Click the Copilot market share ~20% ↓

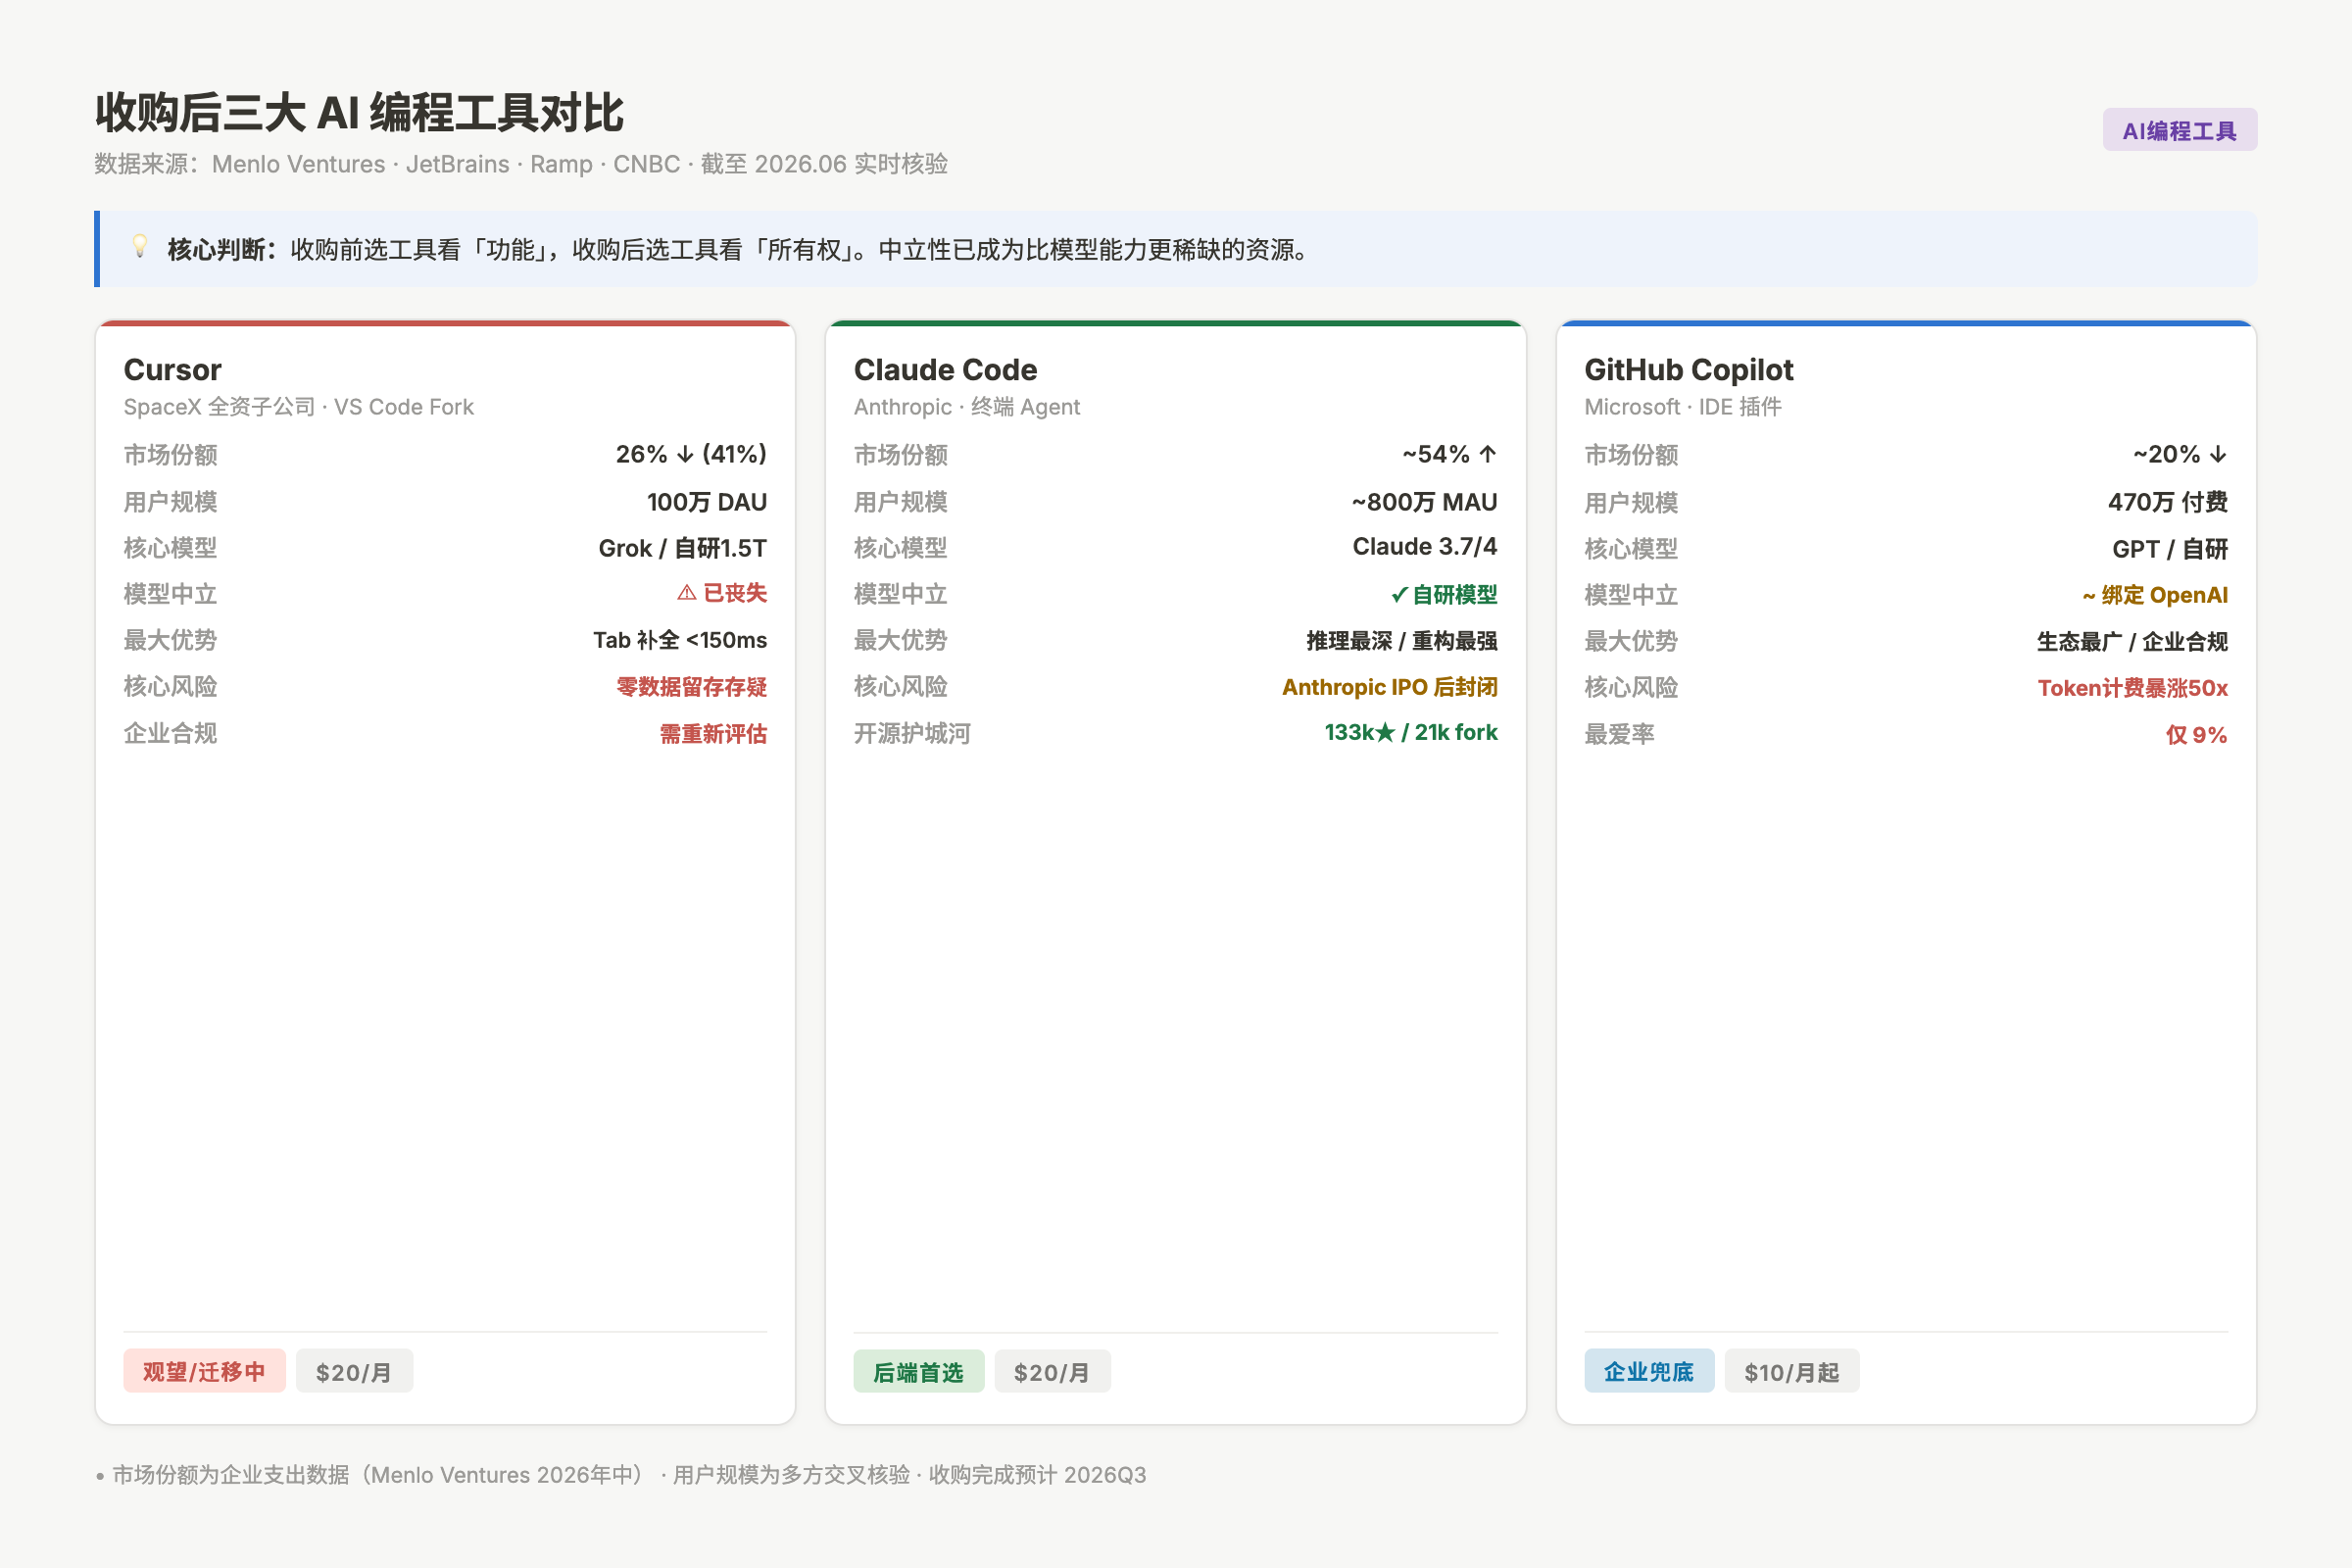pos(2180,454)
